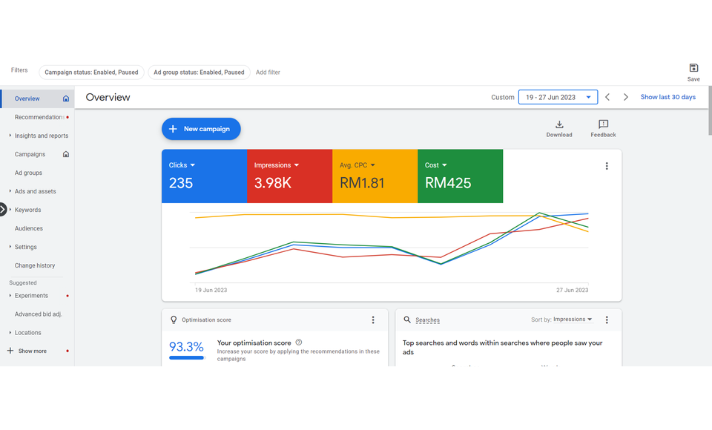Viewport: 712px width, 430px height.
Task: Open the date range 19 - 27 Jun 2023 dropdown
Action: click(557, 97)
